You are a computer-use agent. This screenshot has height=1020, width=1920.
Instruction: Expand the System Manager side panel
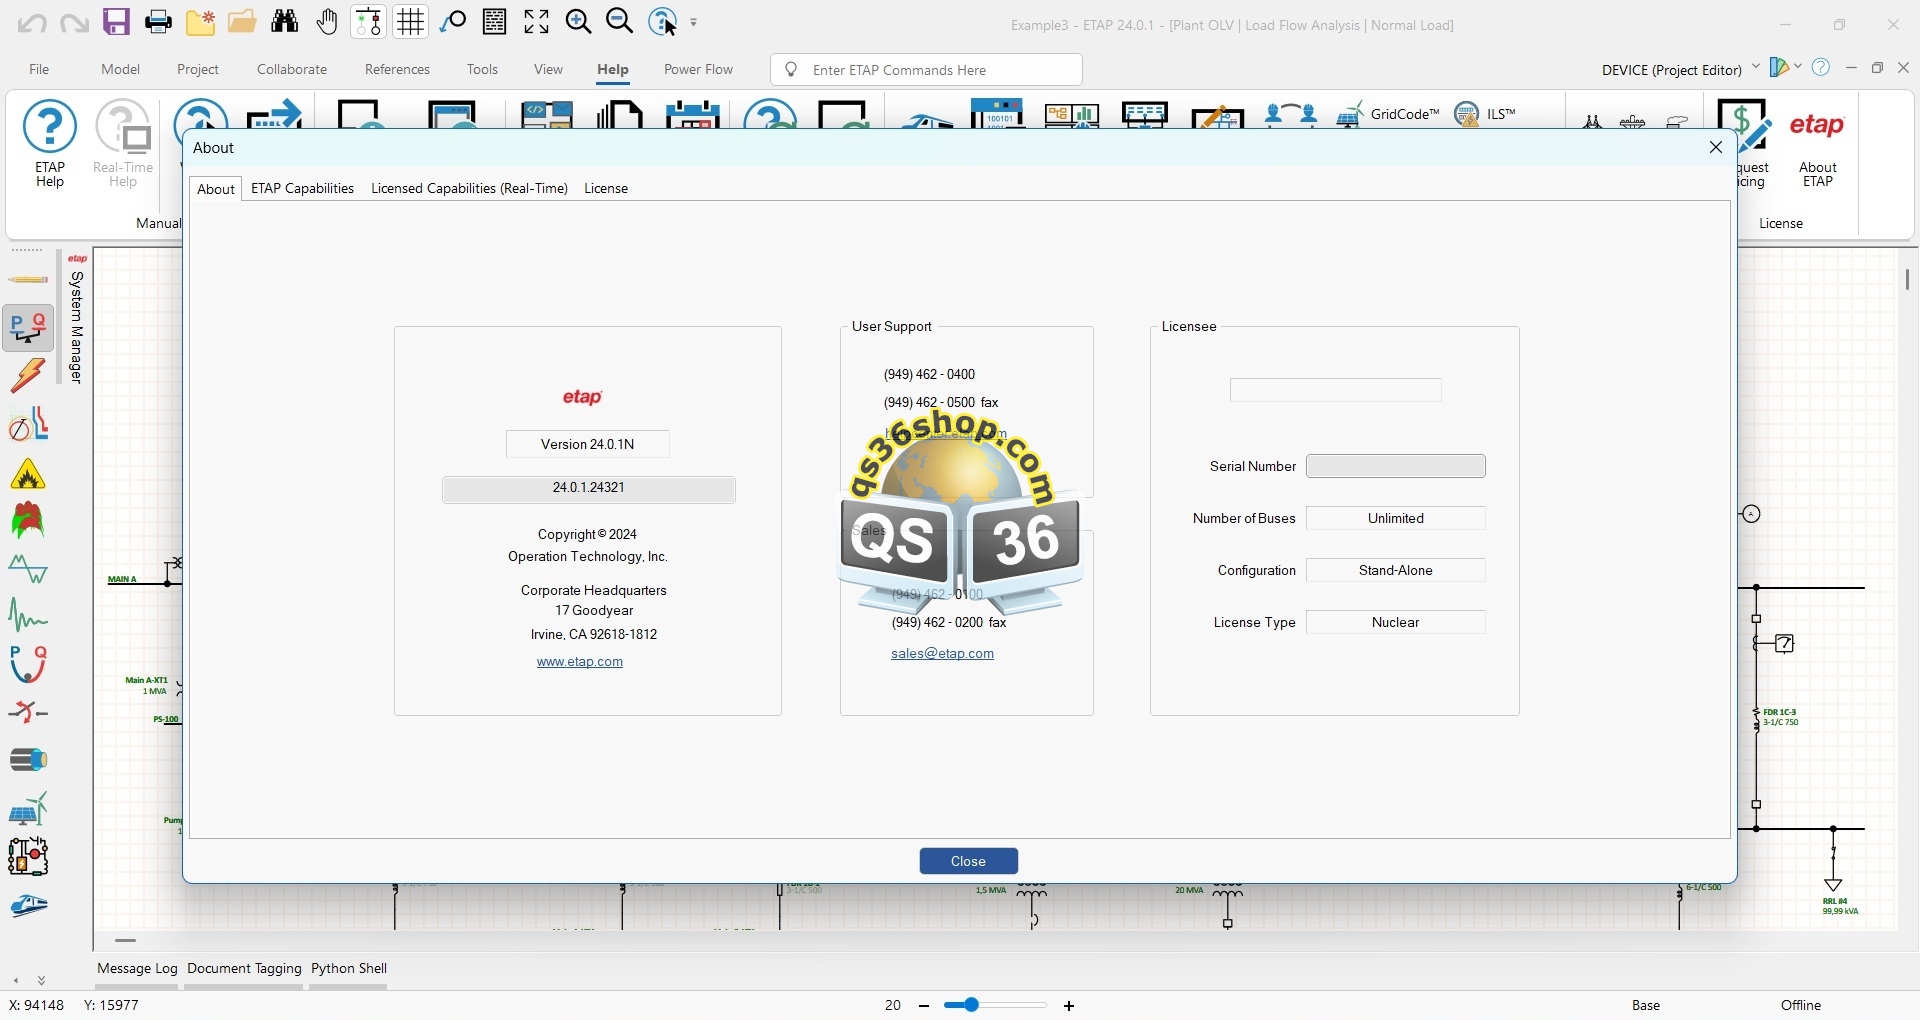coord(76,318)
